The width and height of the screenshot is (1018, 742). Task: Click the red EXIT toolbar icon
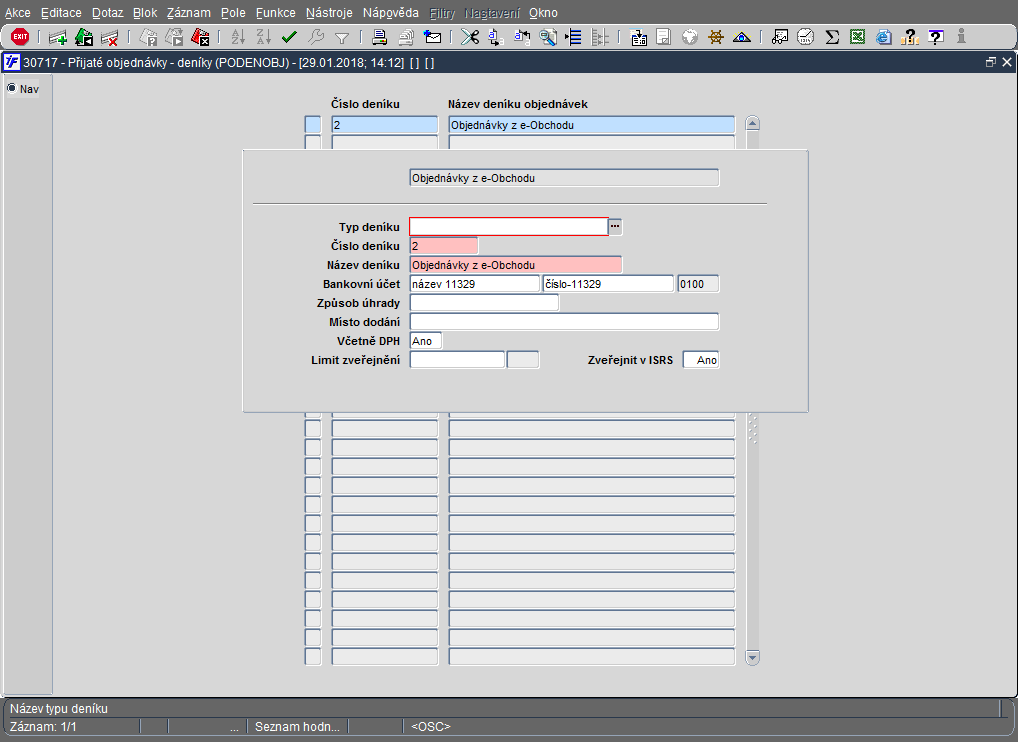[20, 37]
